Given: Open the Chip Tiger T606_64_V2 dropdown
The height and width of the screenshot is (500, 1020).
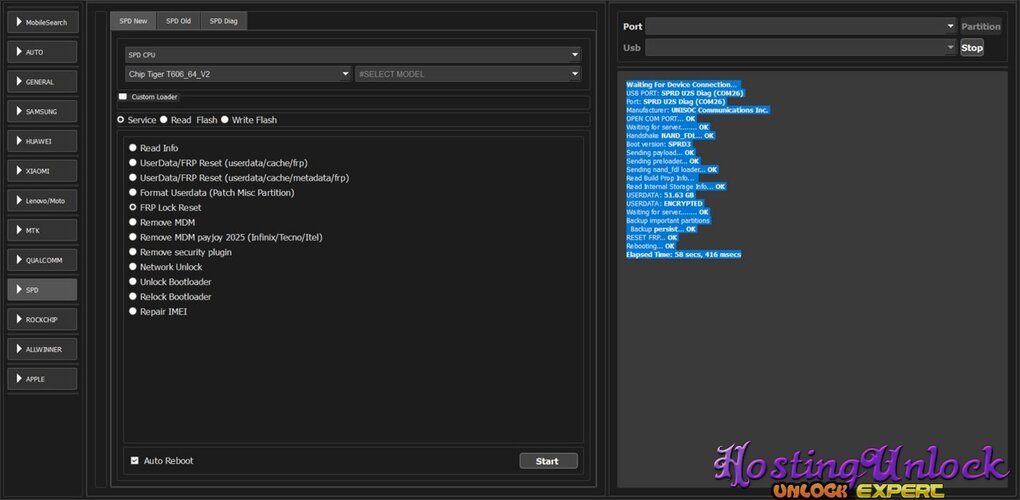Looking at the screenshot, I should 238,74.
